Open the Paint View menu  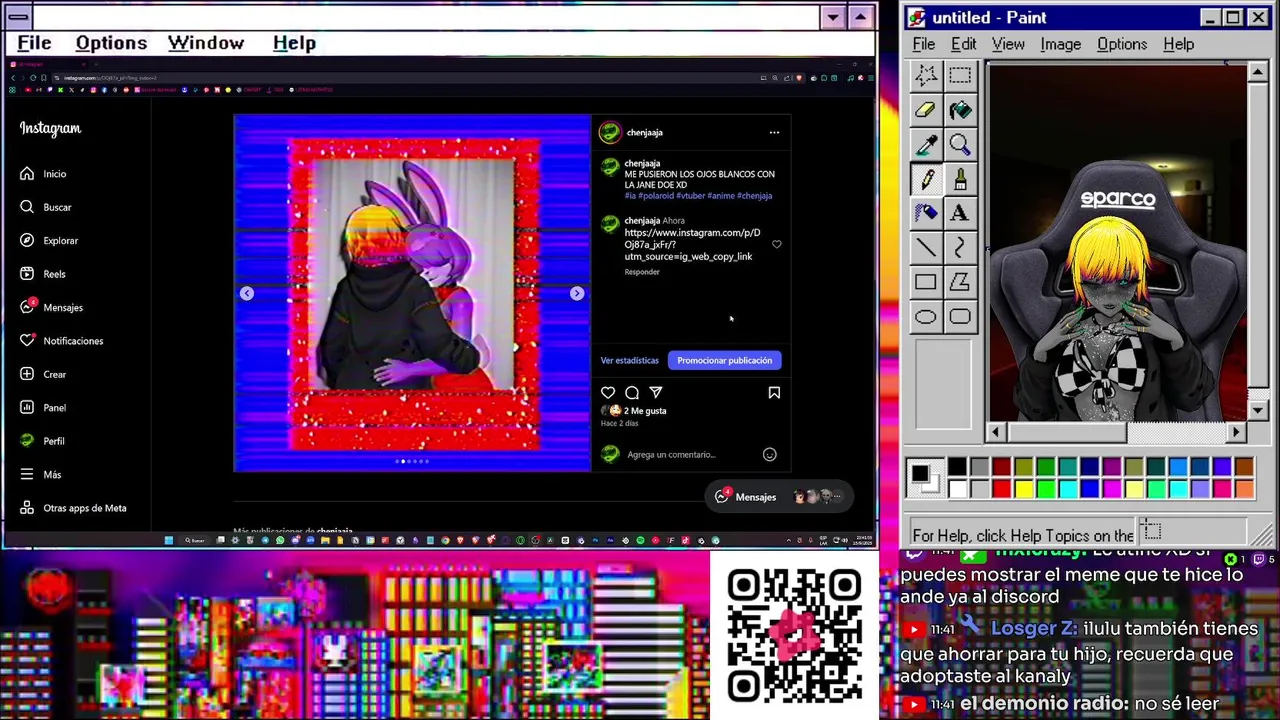[1008, 44]
